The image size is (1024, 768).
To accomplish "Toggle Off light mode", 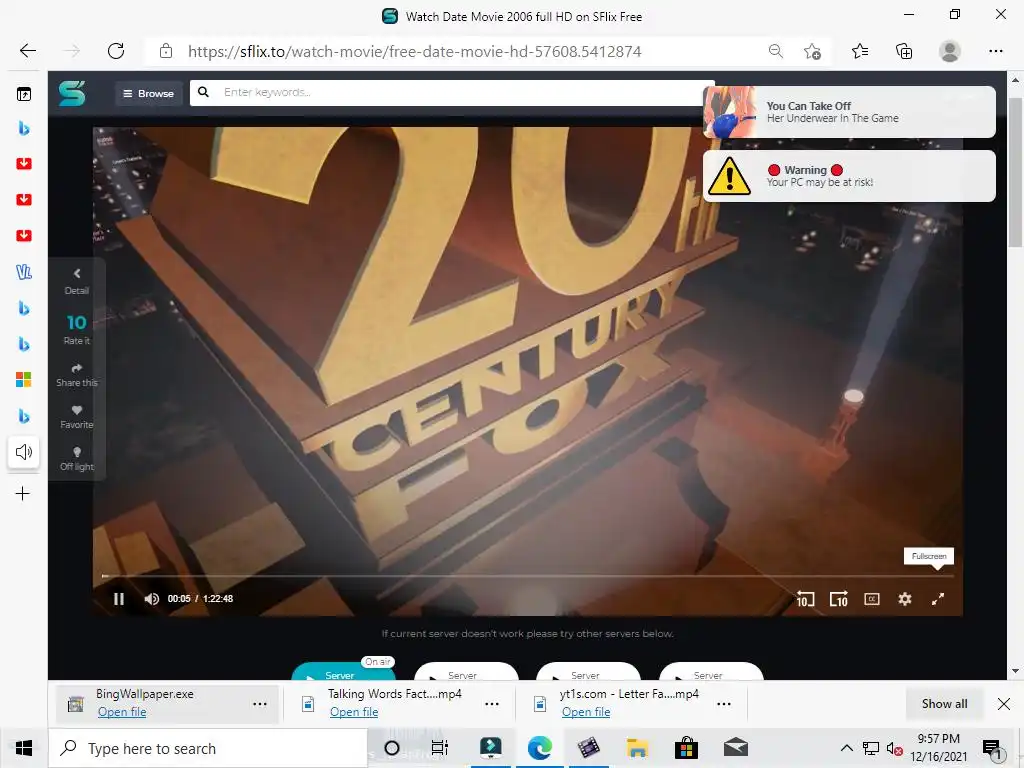I will 76,458.
